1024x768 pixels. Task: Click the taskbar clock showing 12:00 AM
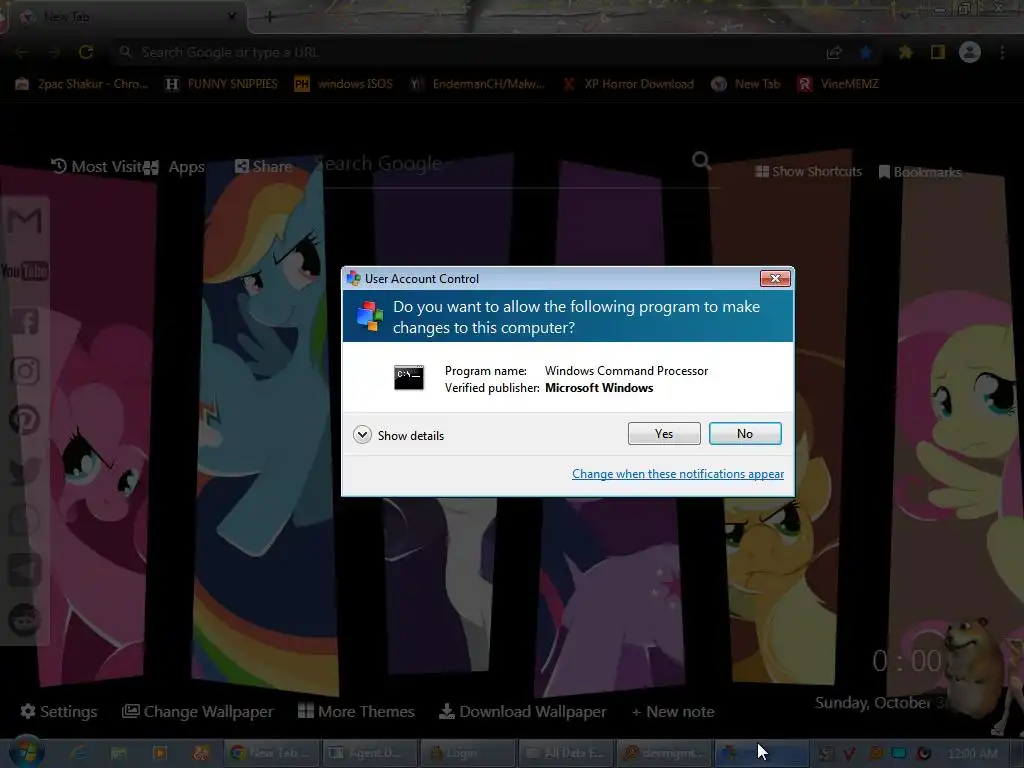(x=972, y=754)
